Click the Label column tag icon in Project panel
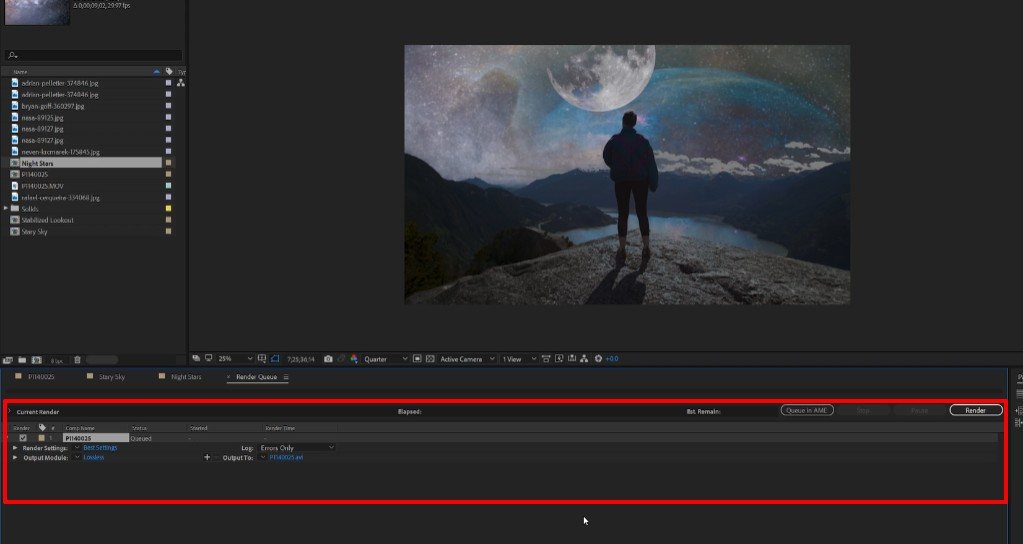This screenshot has height=544, width=1023. (169, 71)
